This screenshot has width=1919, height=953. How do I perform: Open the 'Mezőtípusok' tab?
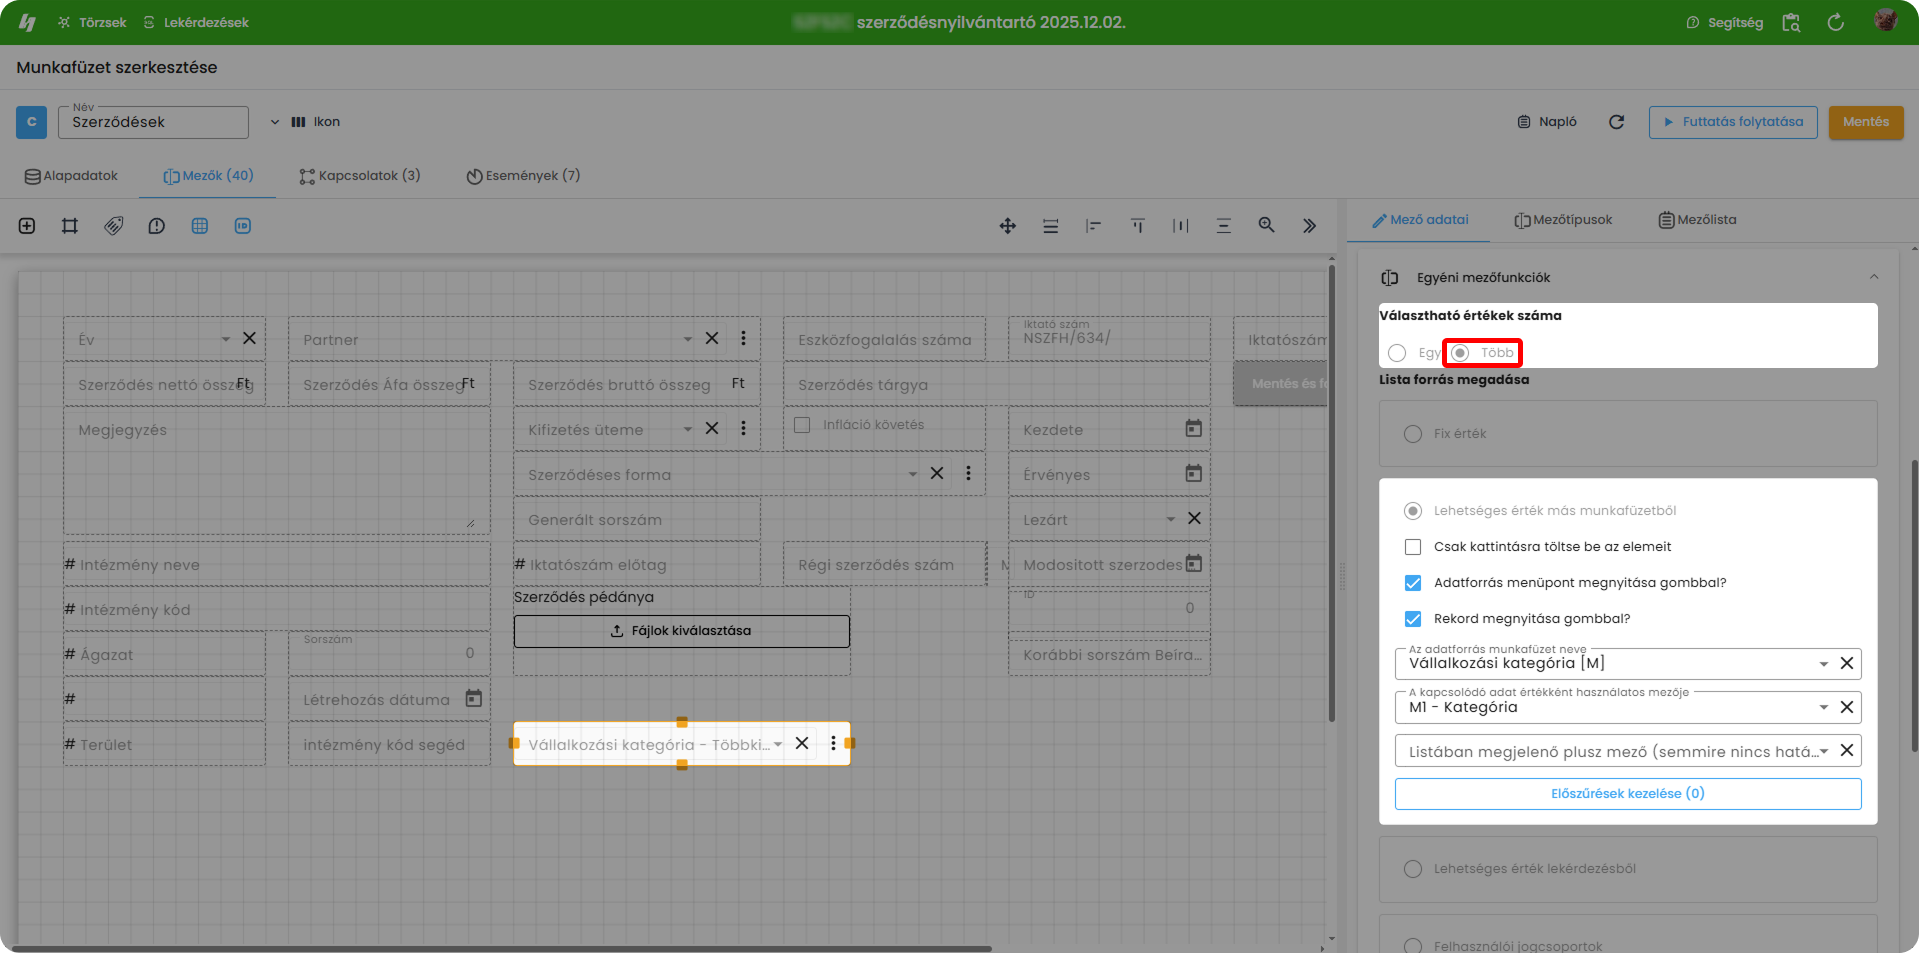point(1563,220)
